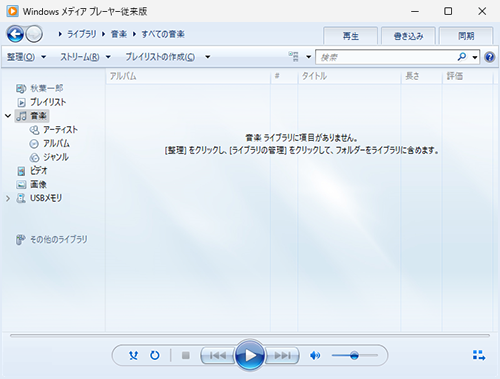The width and height of the screenshot is (500, 379).
Task: Open the dropdown arrow beside プレイリストの作成
Action: pyautogui.click(x=208, y=57)
